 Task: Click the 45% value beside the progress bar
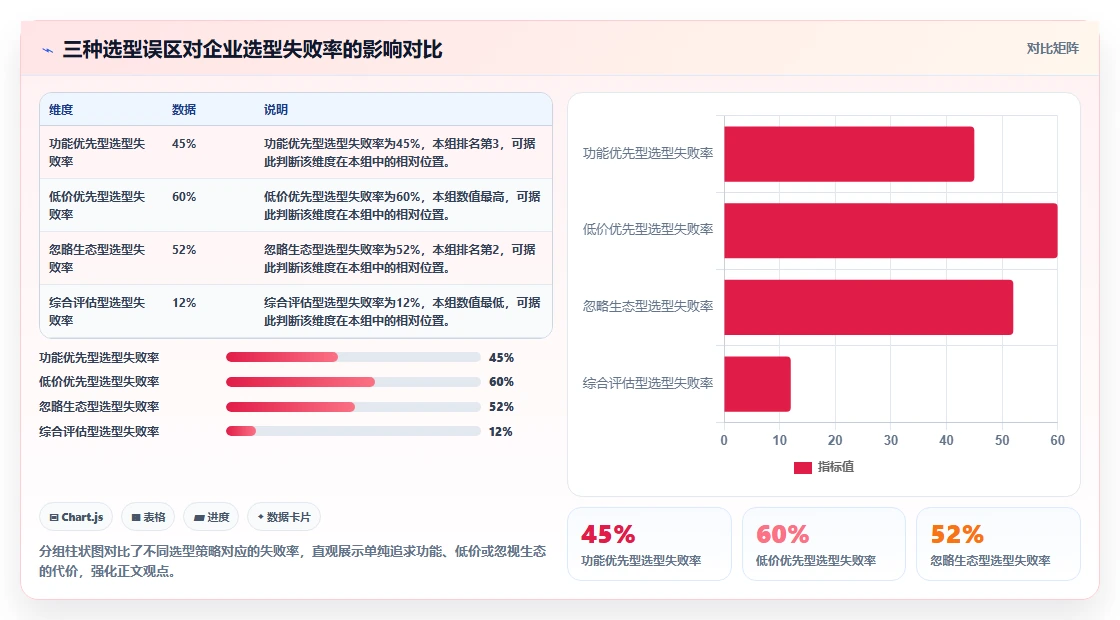501,358
